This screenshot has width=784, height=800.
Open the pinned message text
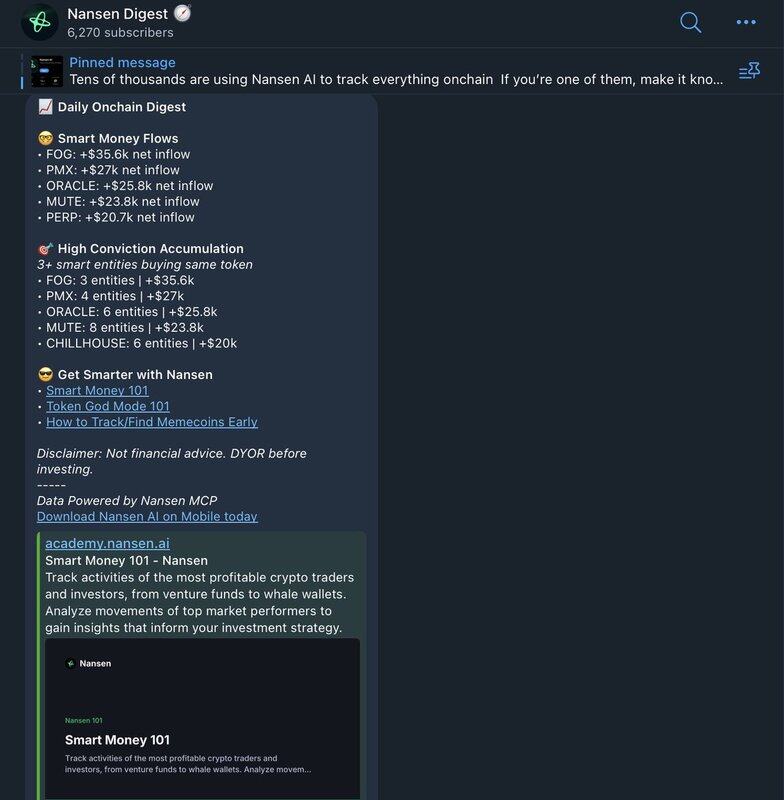[396, 78]
